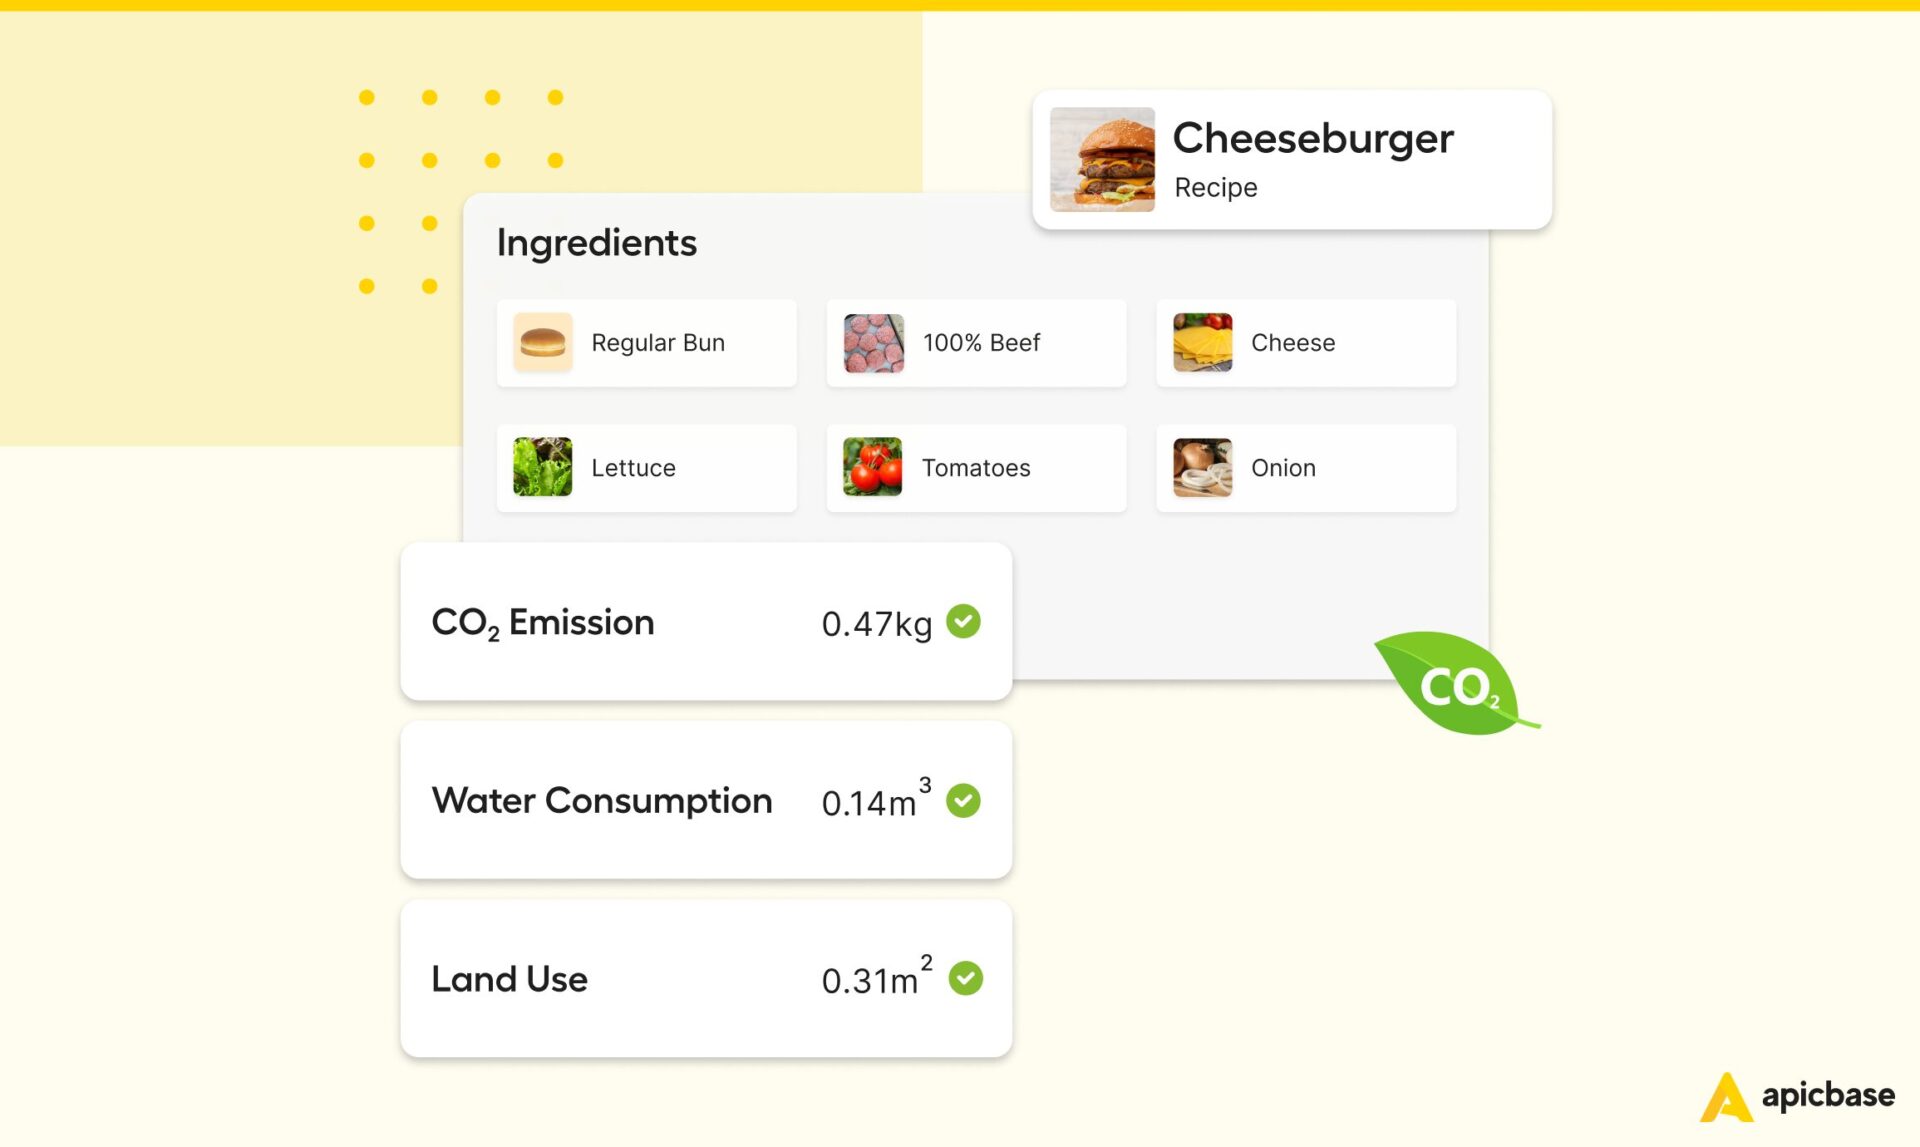Select the Lettuce ingredient item
The width and height of the screenshot is (1920, 1147).
(x=646, y=468)
